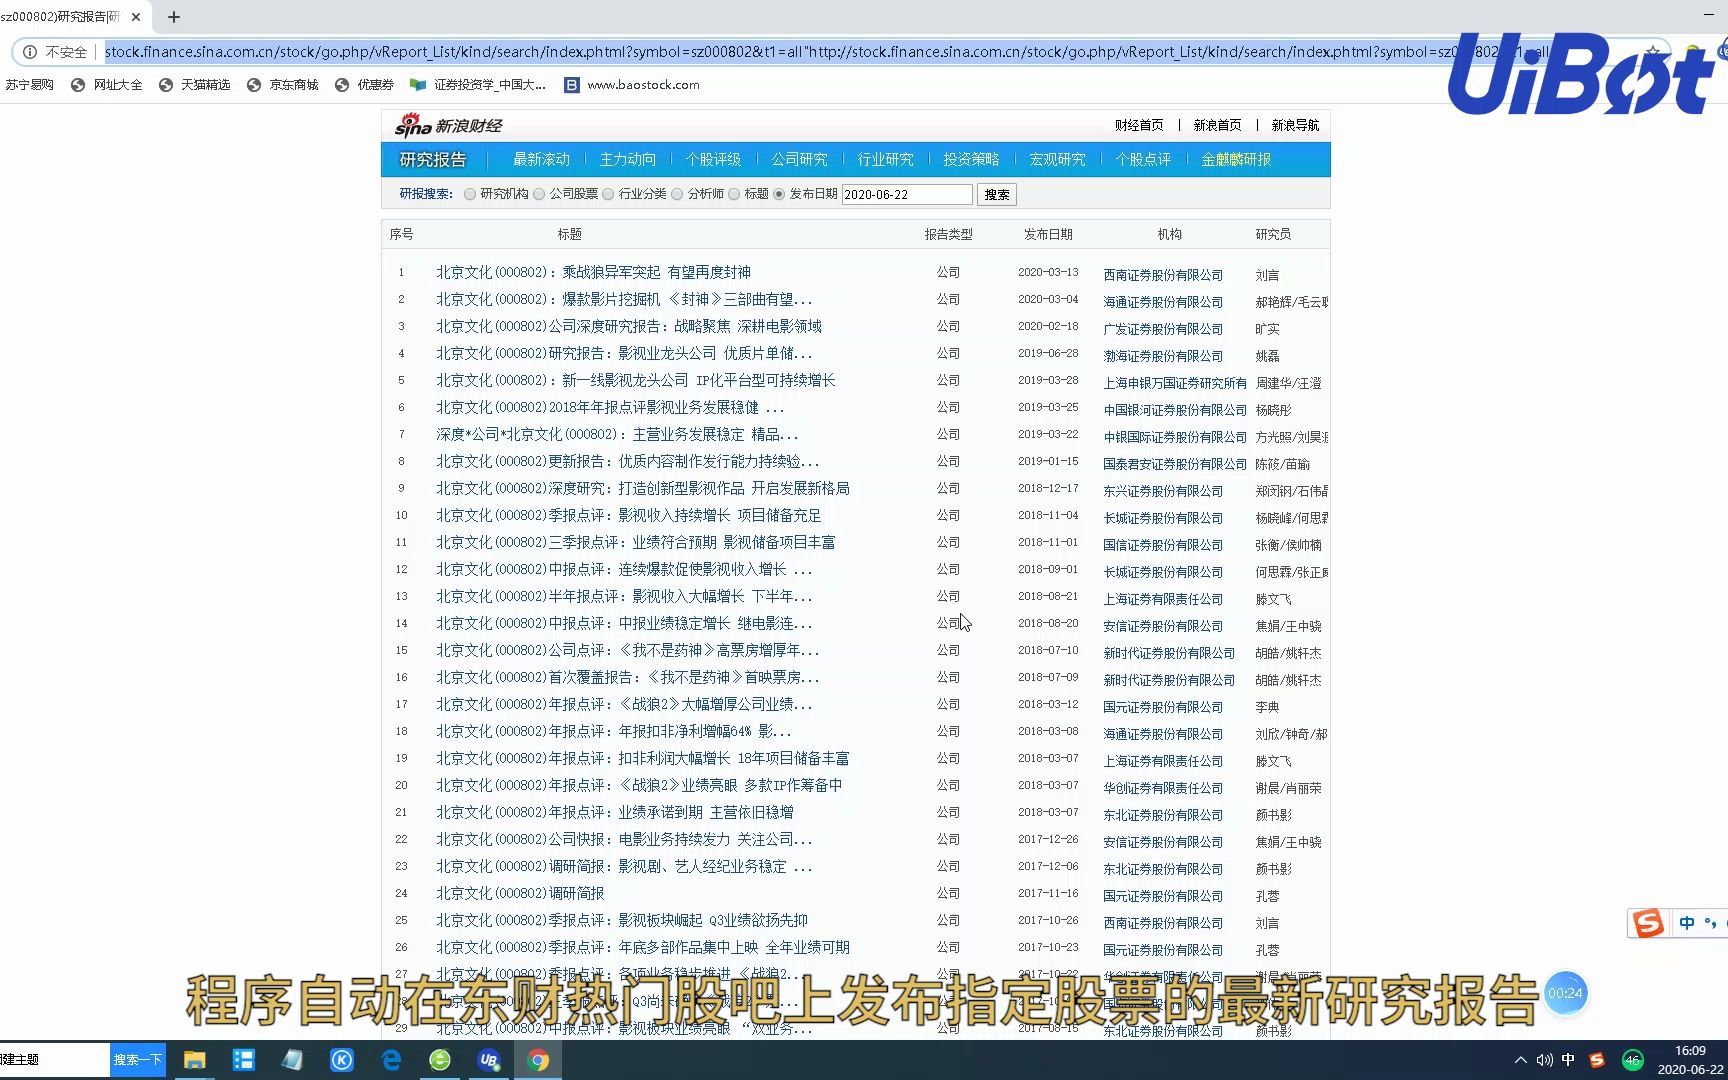Click the 搜索 button next to date

coord(996,194)
